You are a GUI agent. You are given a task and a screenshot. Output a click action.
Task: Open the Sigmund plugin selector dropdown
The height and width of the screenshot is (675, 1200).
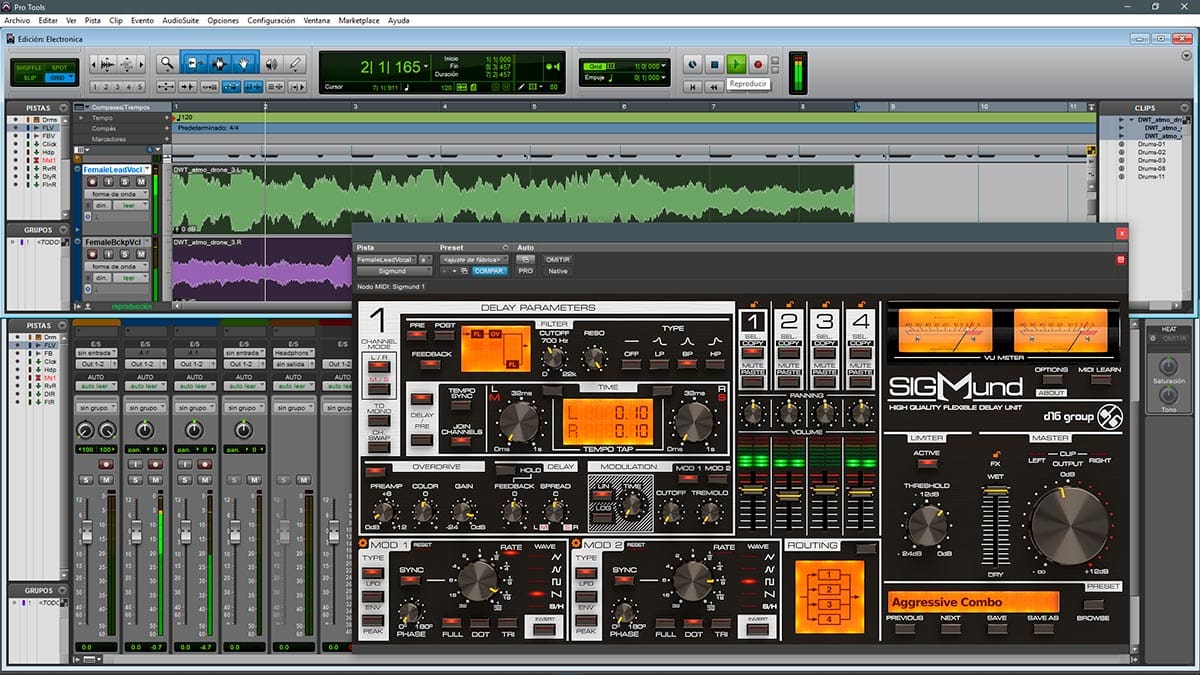tap(394, 271)
